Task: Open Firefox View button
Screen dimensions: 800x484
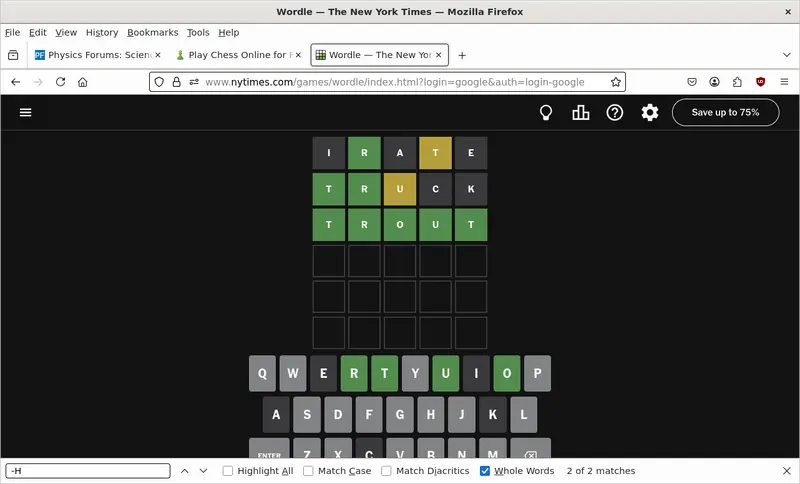Action: click(x=13, y=55)
